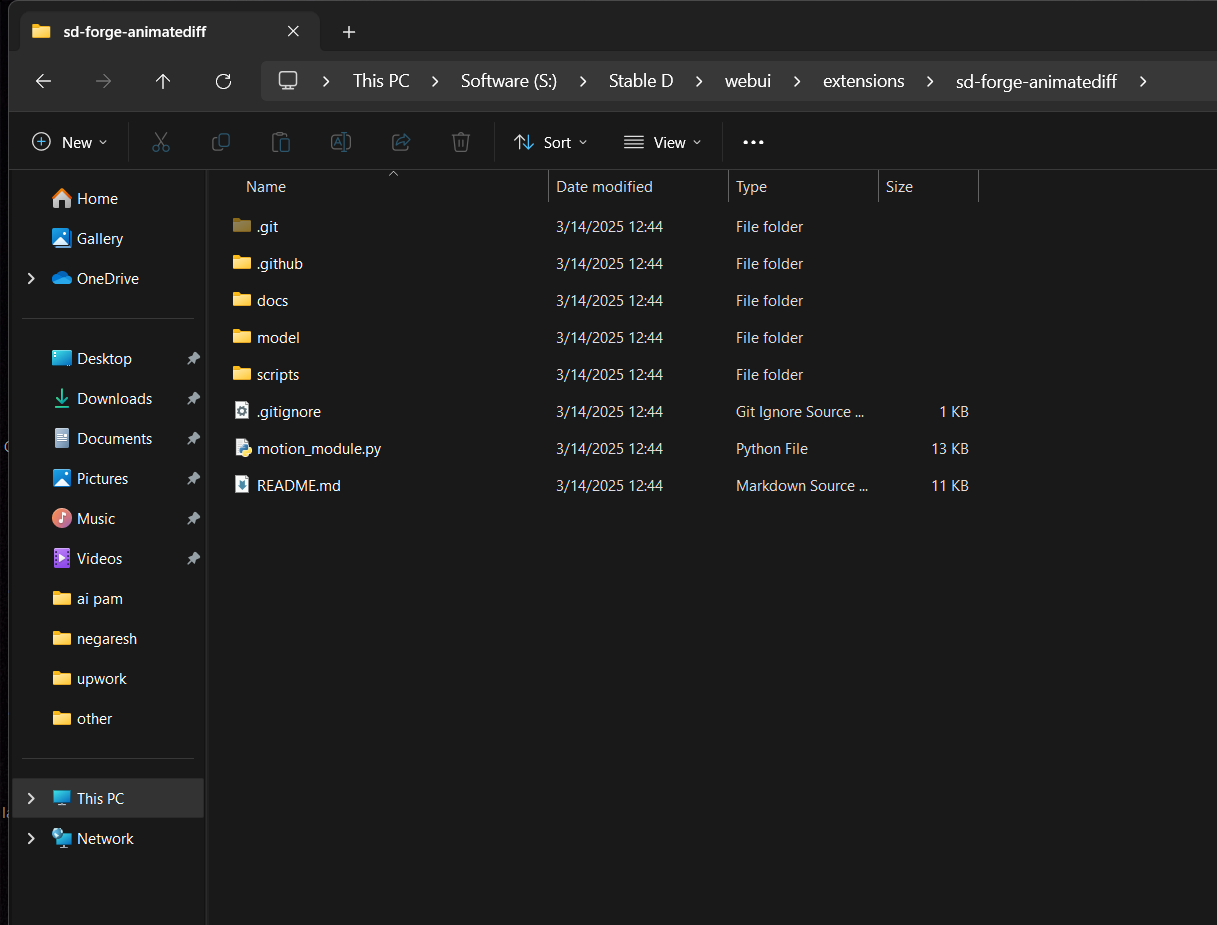Click the webui breadcrumb in address bar
The height and width of the screenshot is (925, 1217).
(748, 81)
